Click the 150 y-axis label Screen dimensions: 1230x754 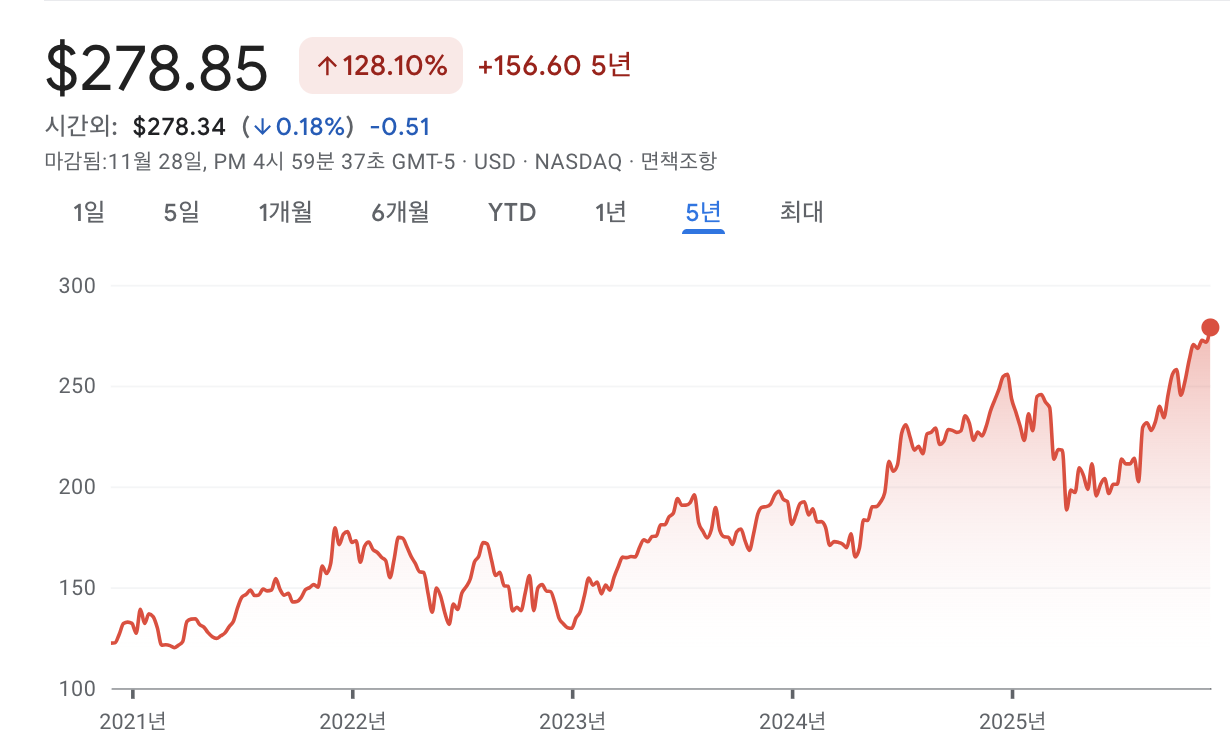pos(78,588)
